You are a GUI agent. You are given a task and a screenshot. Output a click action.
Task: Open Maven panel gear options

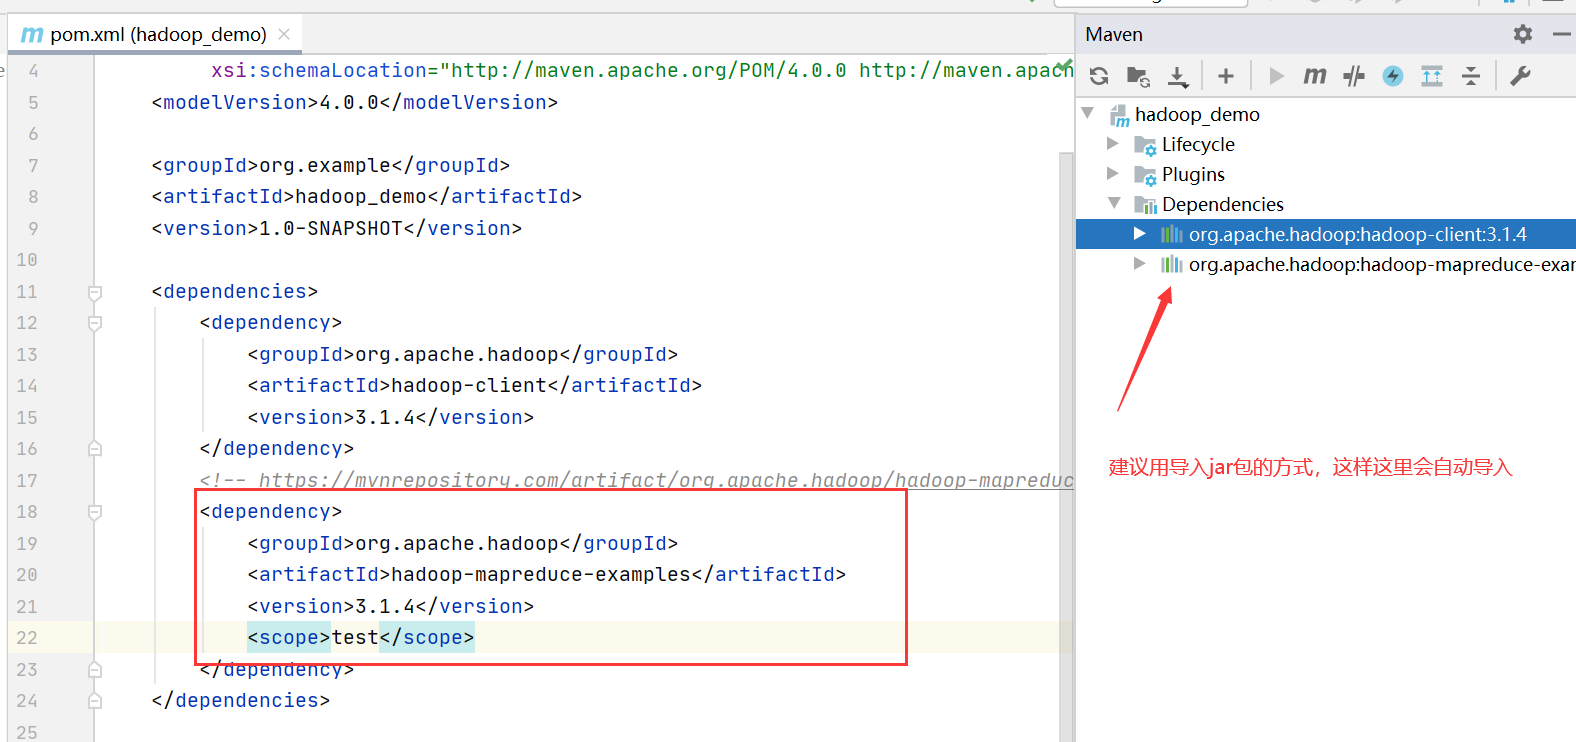1523,34
